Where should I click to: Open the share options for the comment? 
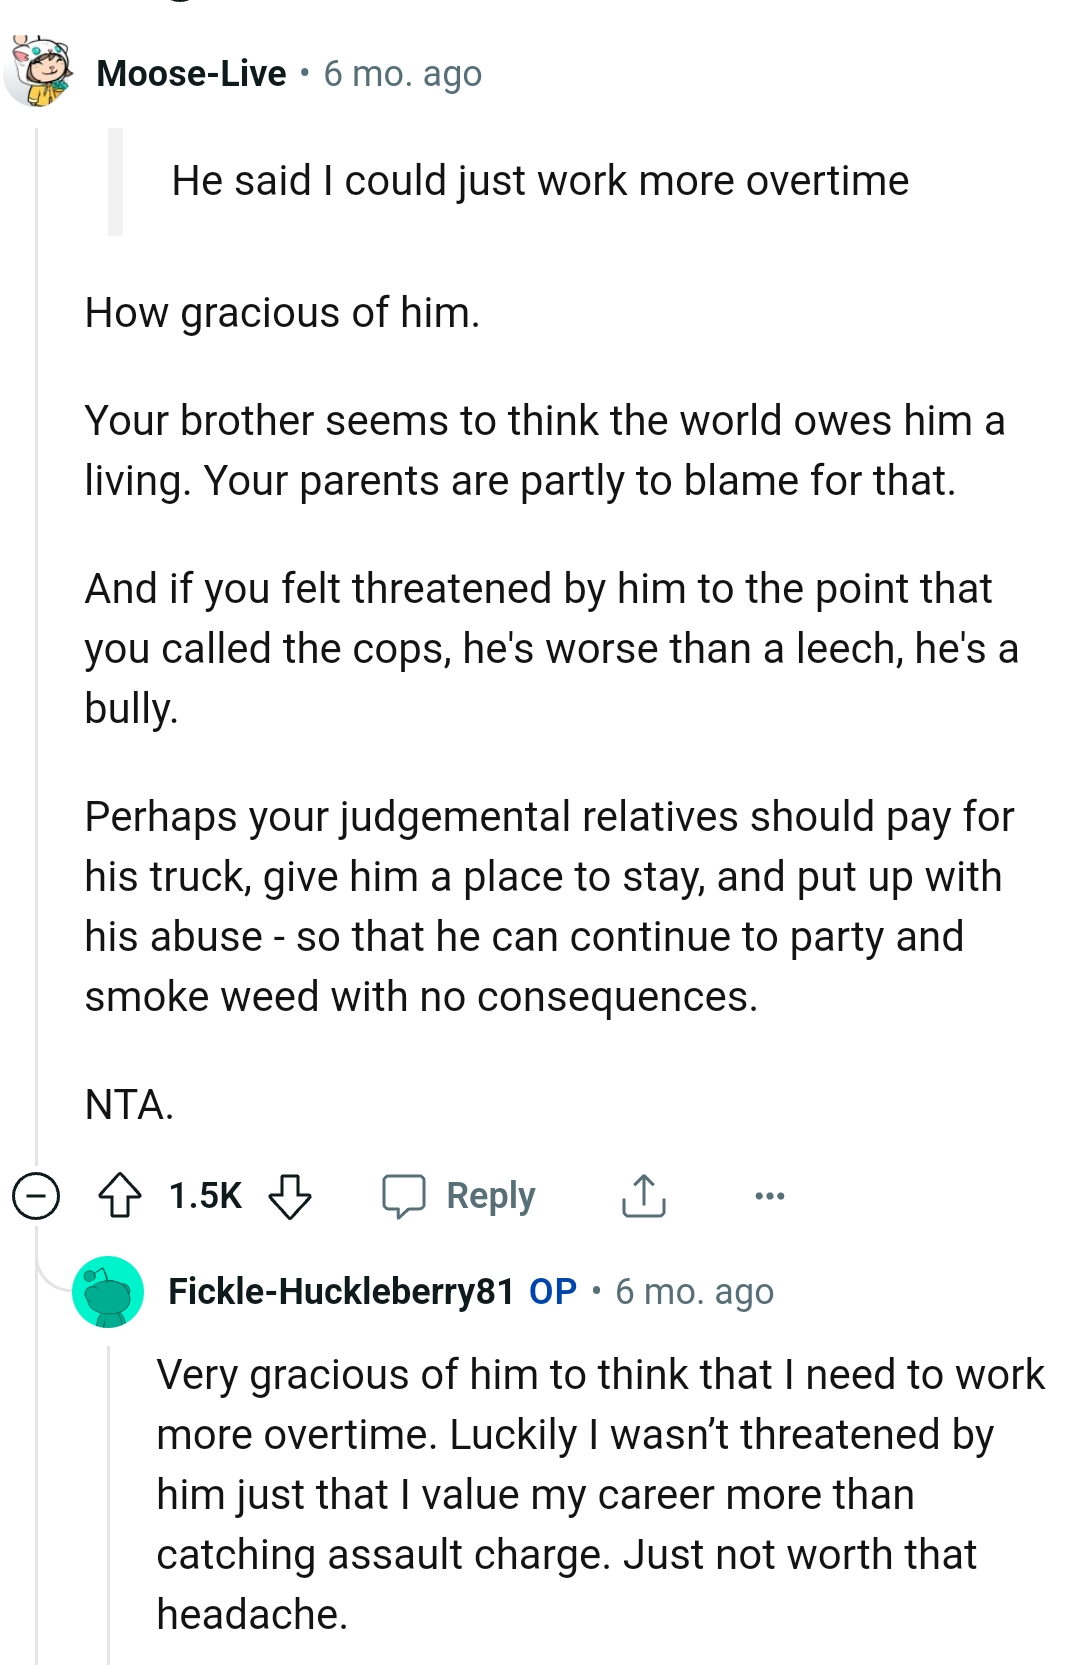tap(643, 1195)
